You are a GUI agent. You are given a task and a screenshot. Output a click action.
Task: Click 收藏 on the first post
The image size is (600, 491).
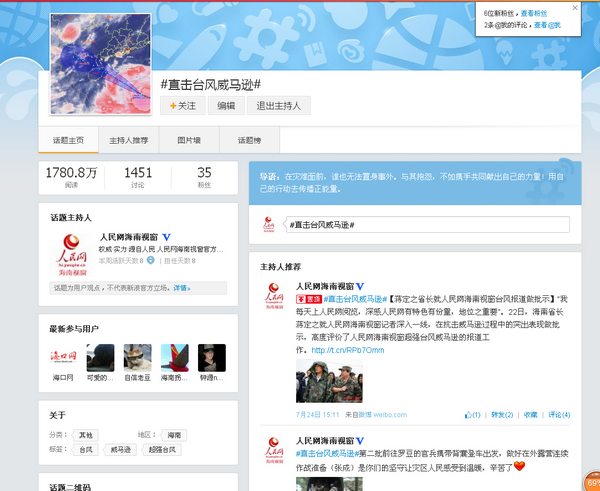click(x=530, y=414)
